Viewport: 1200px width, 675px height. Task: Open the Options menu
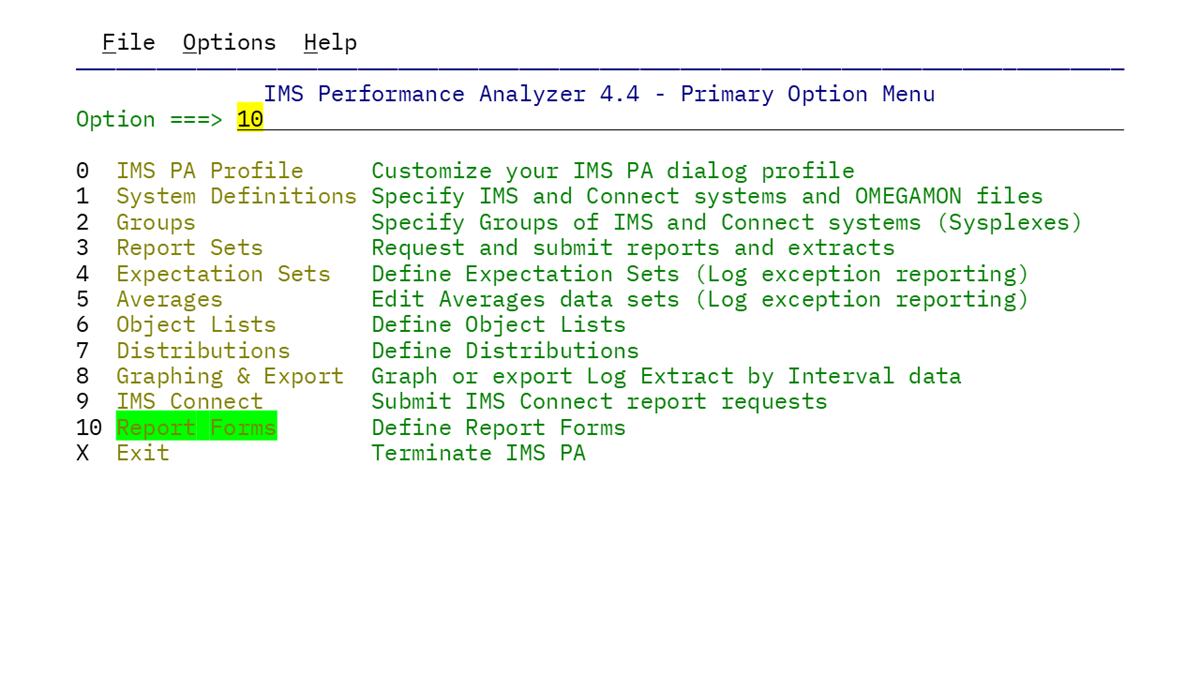(x=229, y=42)
